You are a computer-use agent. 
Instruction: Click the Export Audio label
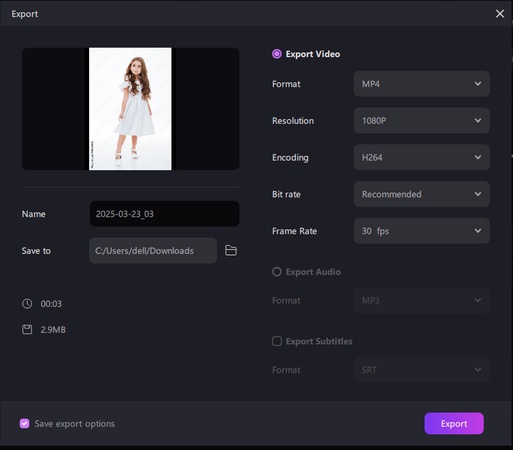[313, 272]
